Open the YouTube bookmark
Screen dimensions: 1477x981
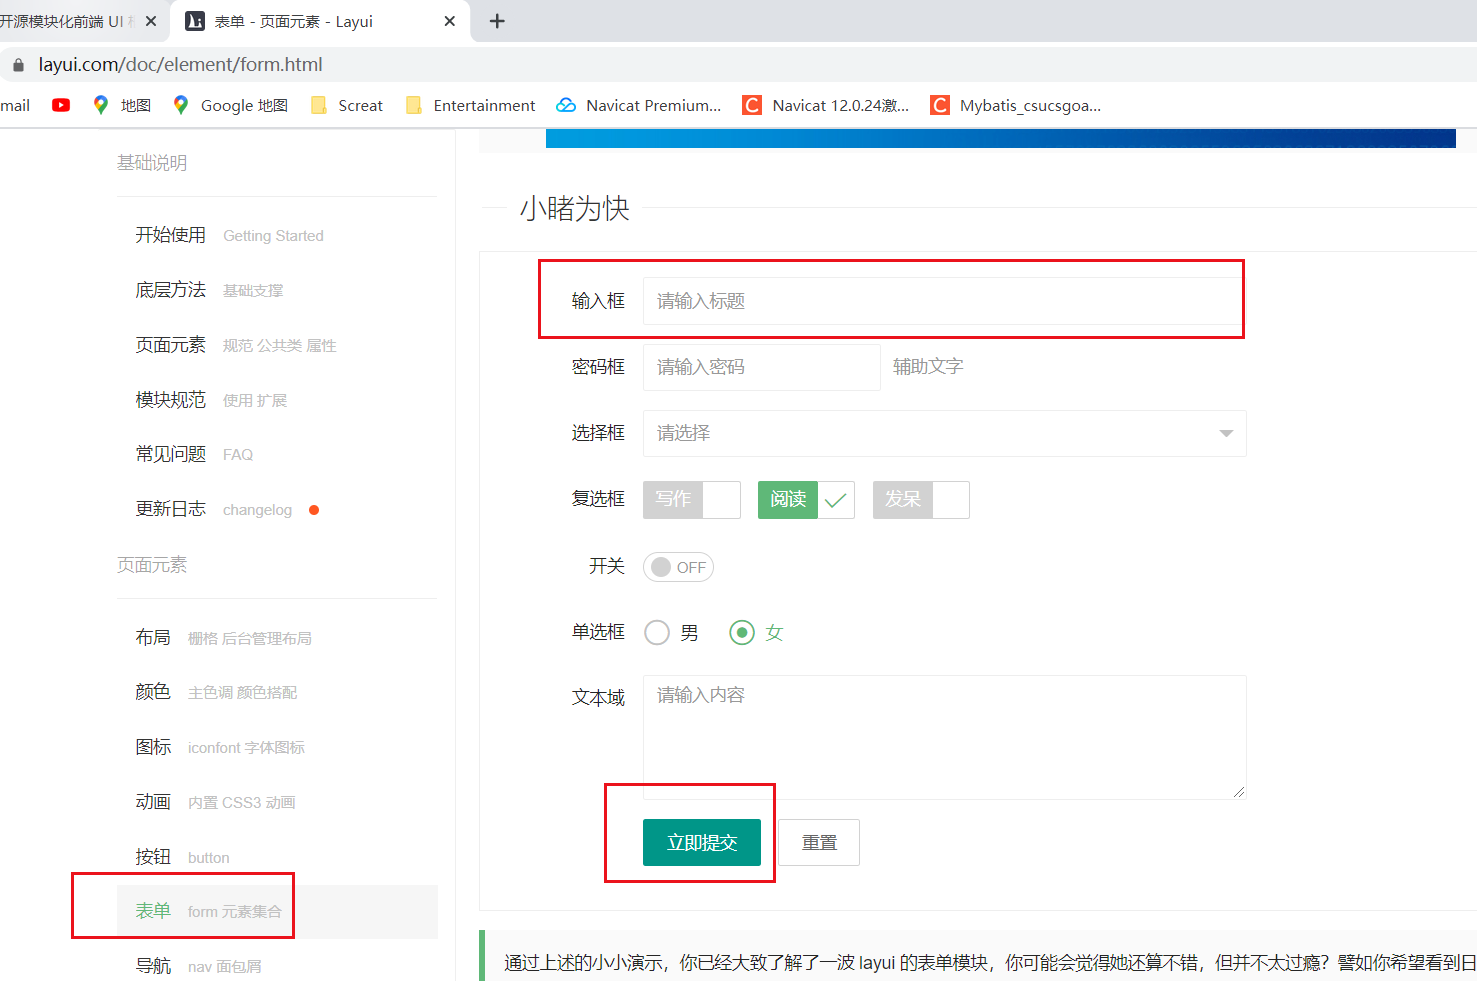[60, 105]
